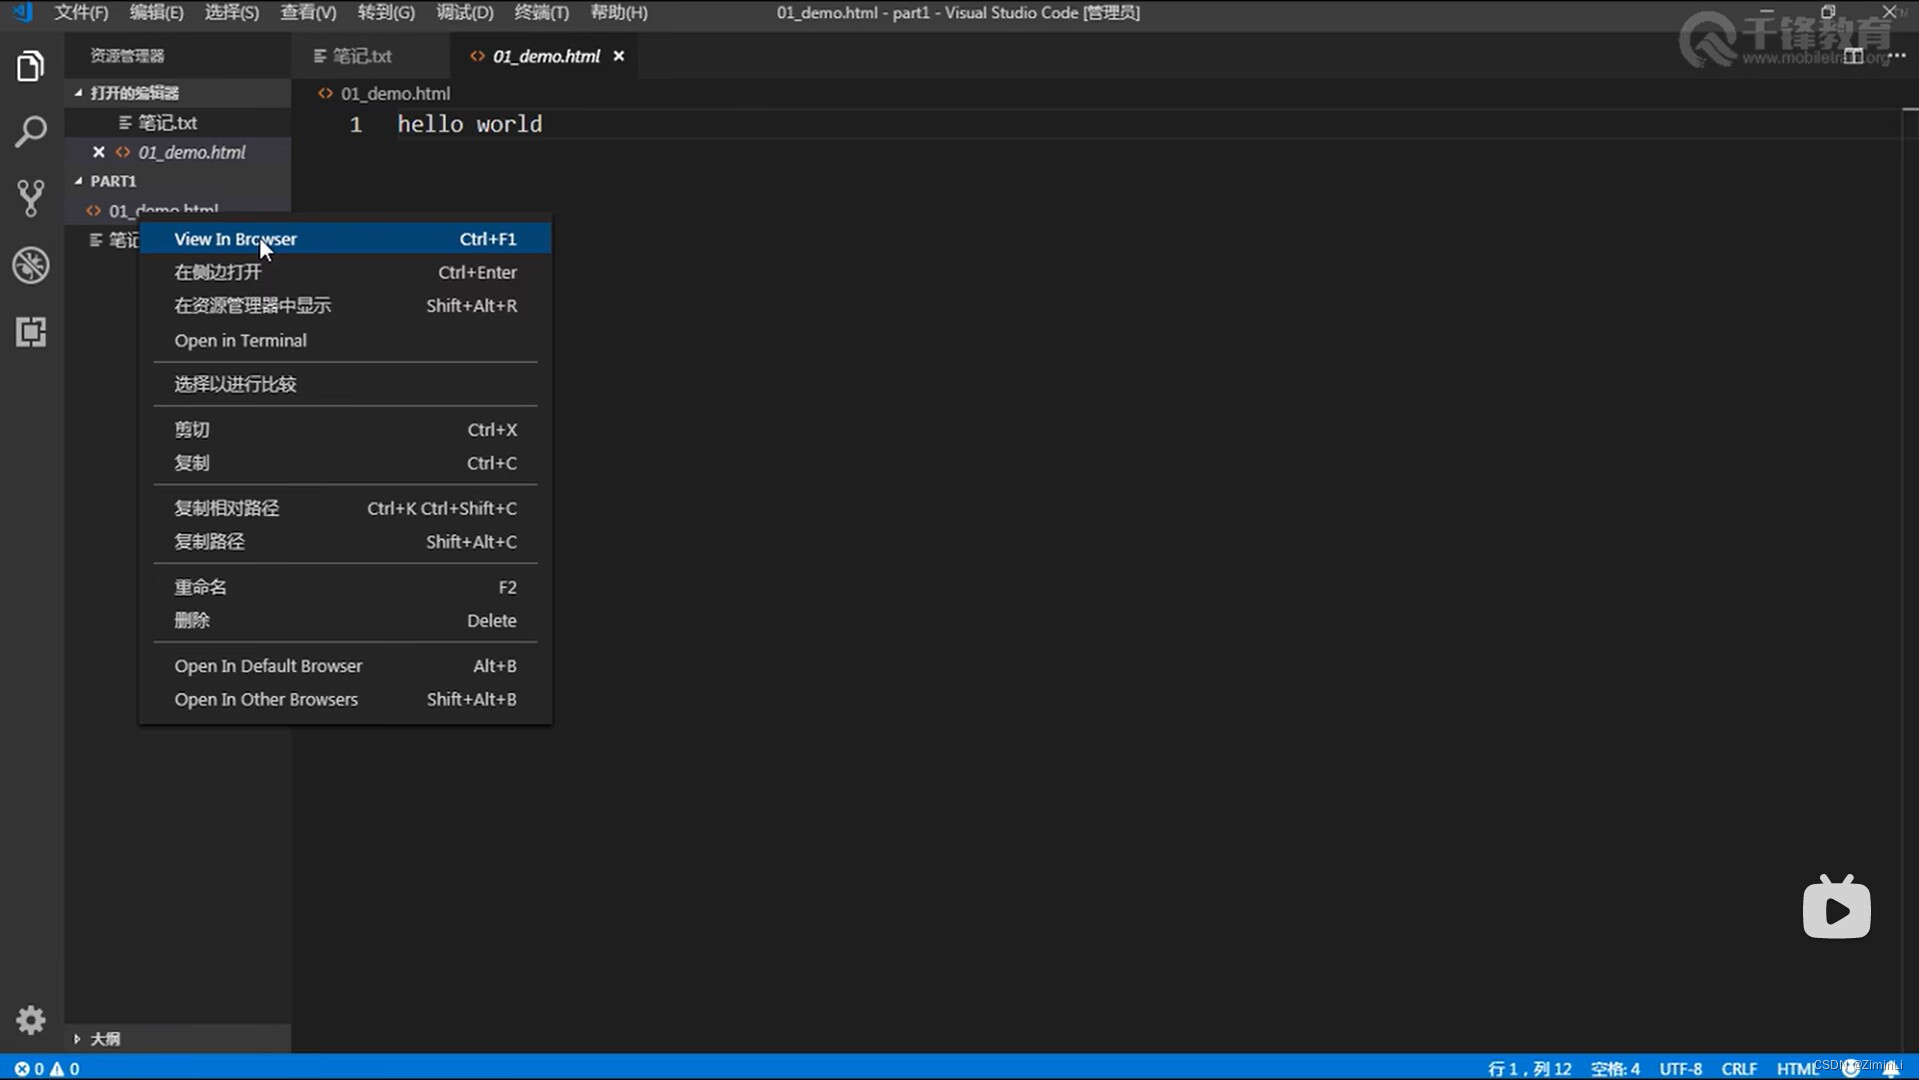Open the Explorer view in activity bar
The image size is (1919, 1080).
pyautogui.click(x=31, y=66)
